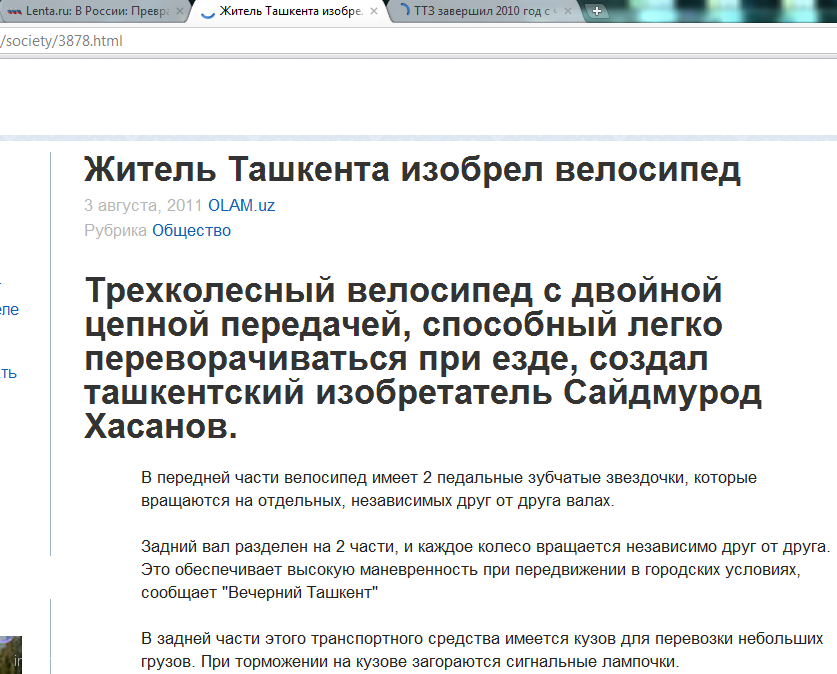Switch to the Lenta.ru tab
The width and height of the screenshot is (837, 674).
[95, 12]
